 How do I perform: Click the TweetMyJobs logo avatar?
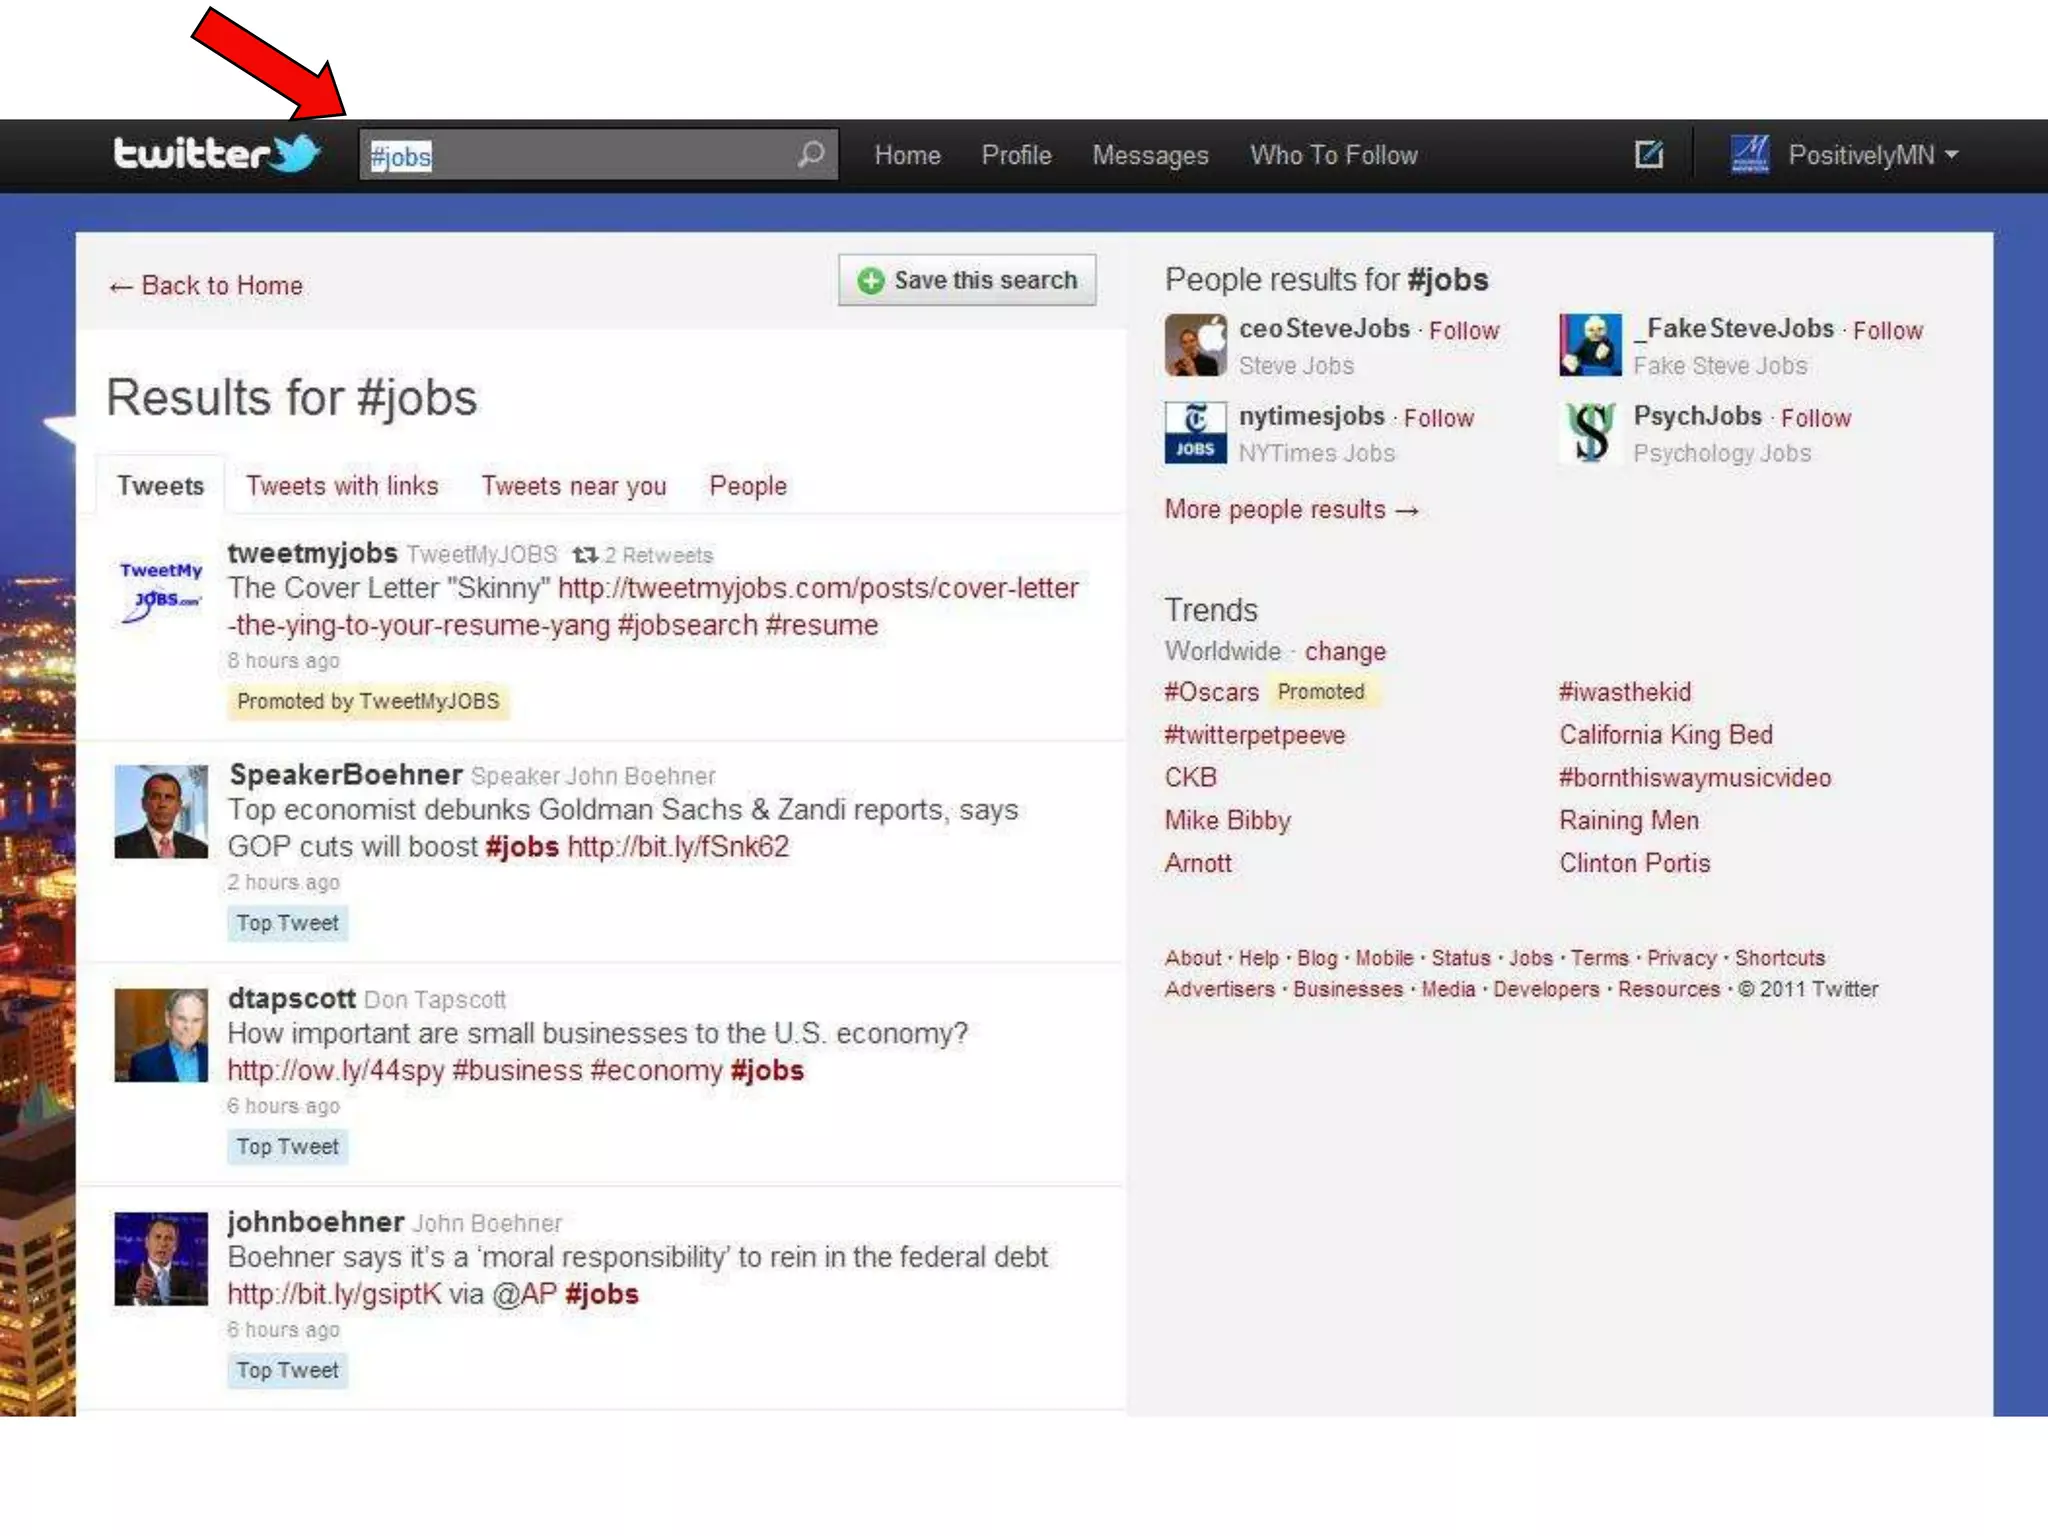161,590
